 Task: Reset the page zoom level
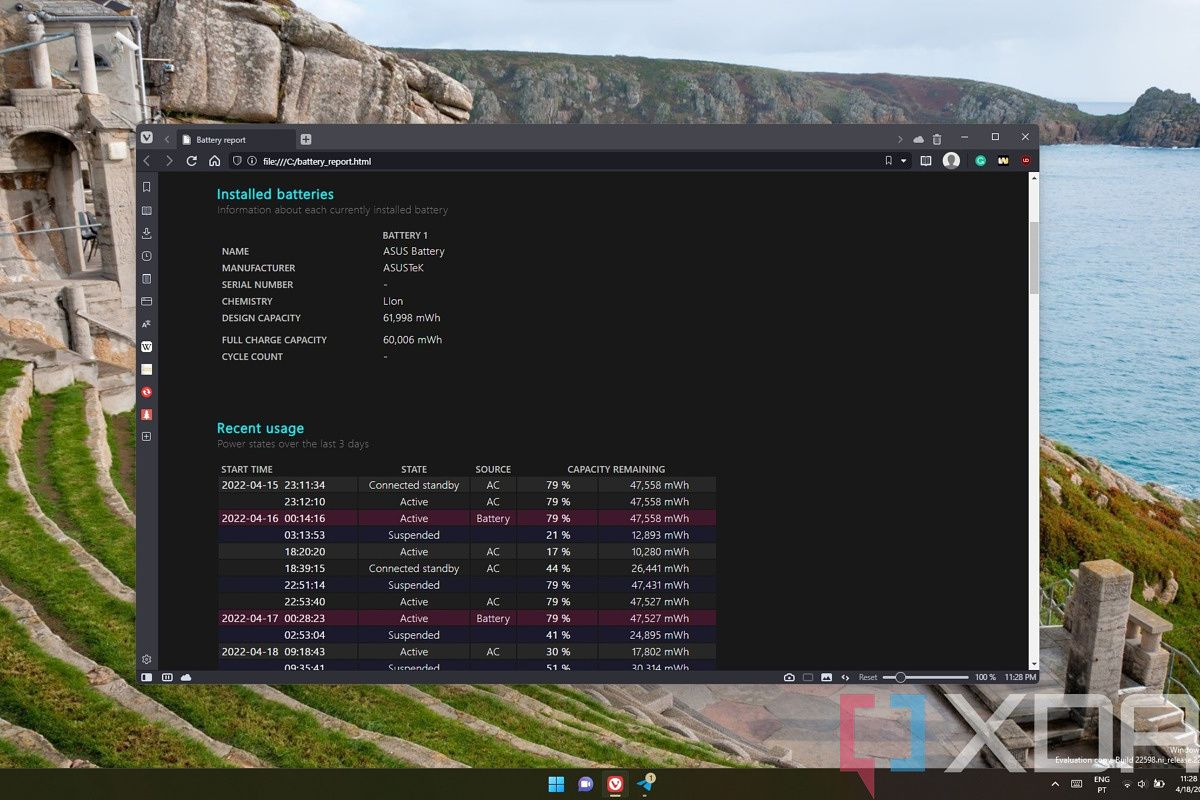pos(868,677)
